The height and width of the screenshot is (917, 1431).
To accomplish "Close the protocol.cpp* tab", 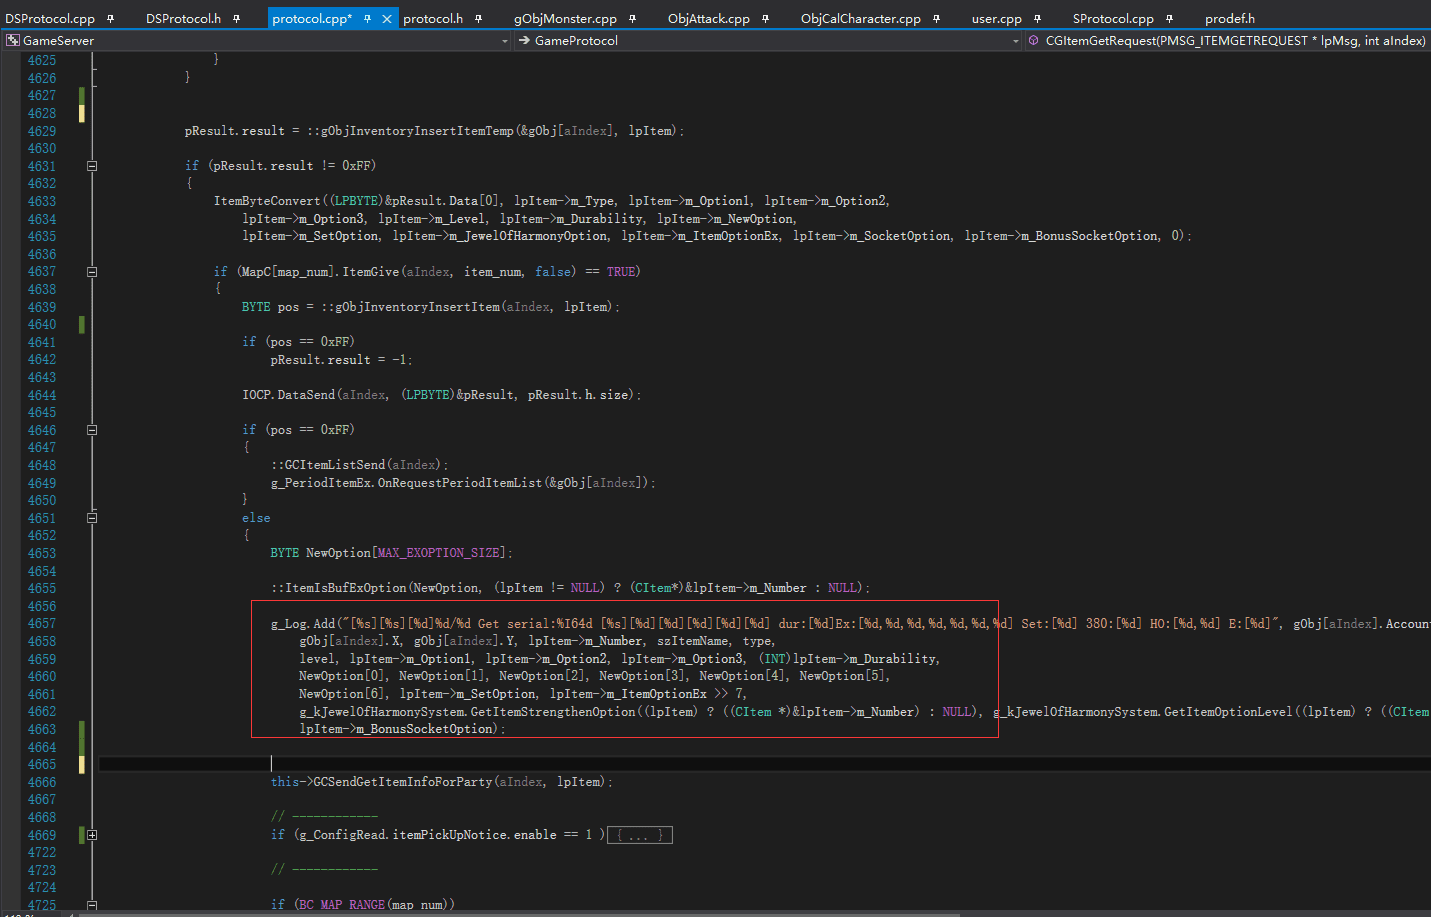I will (x=387, y=18).
